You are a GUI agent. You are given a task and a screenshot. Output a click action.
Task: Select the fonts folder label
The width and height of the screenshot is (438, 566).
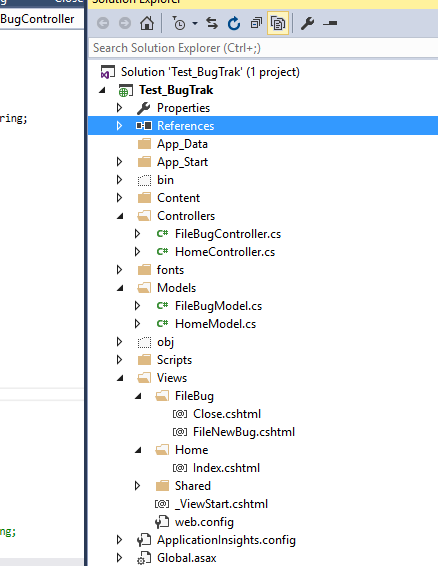click(170, 270)
